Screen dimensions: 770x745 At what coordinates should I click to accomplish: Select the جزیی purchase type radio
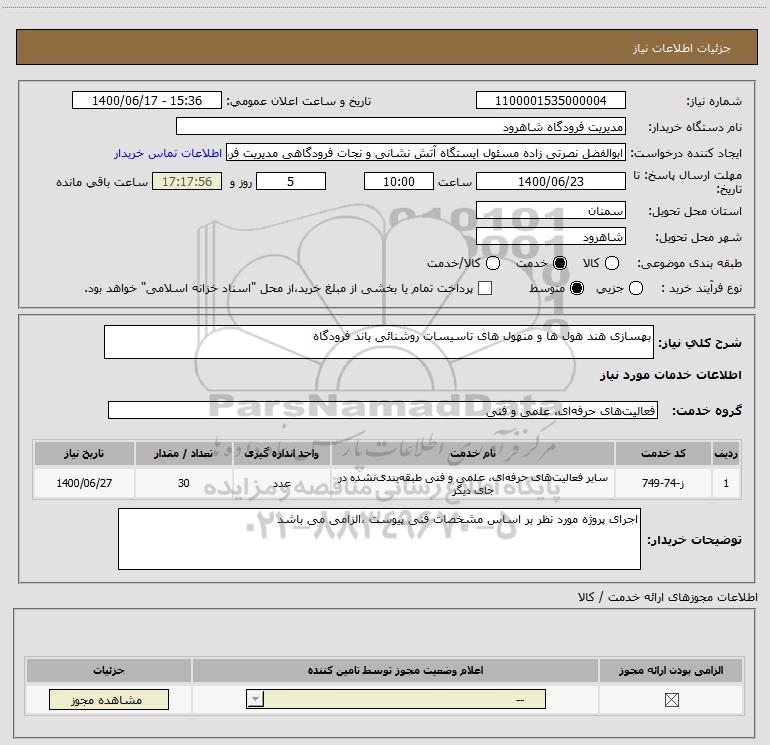click(x=635, y=288)
